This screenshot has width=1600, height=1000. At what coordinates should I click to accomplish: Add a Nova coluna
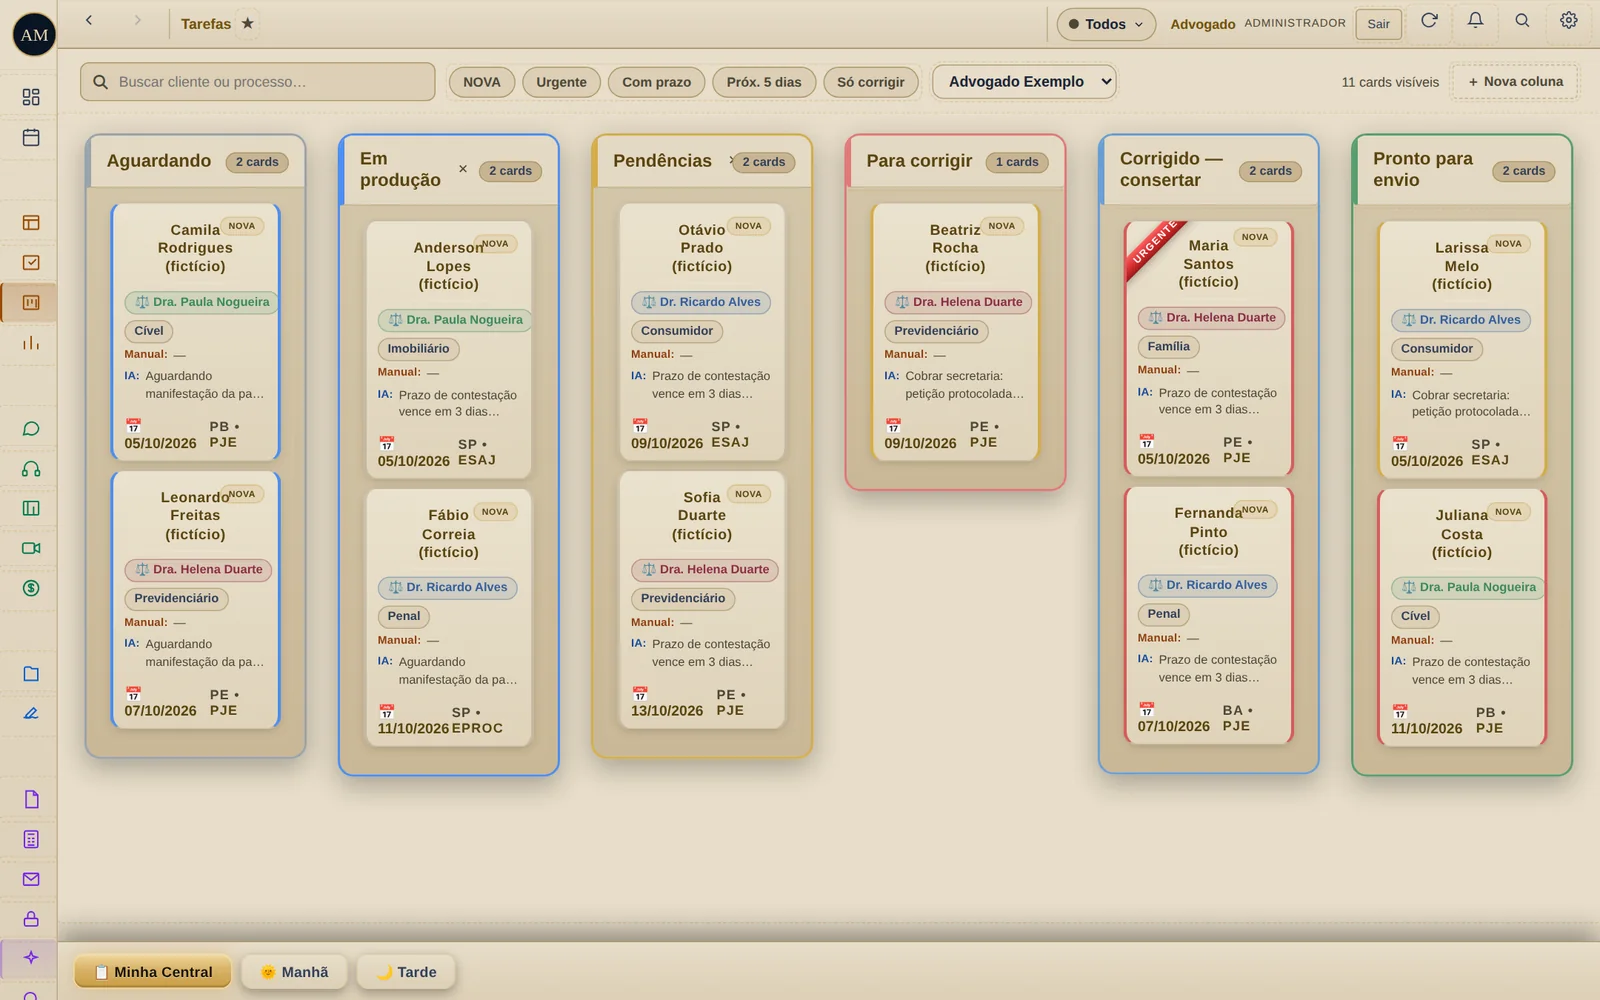[1515, 82]
